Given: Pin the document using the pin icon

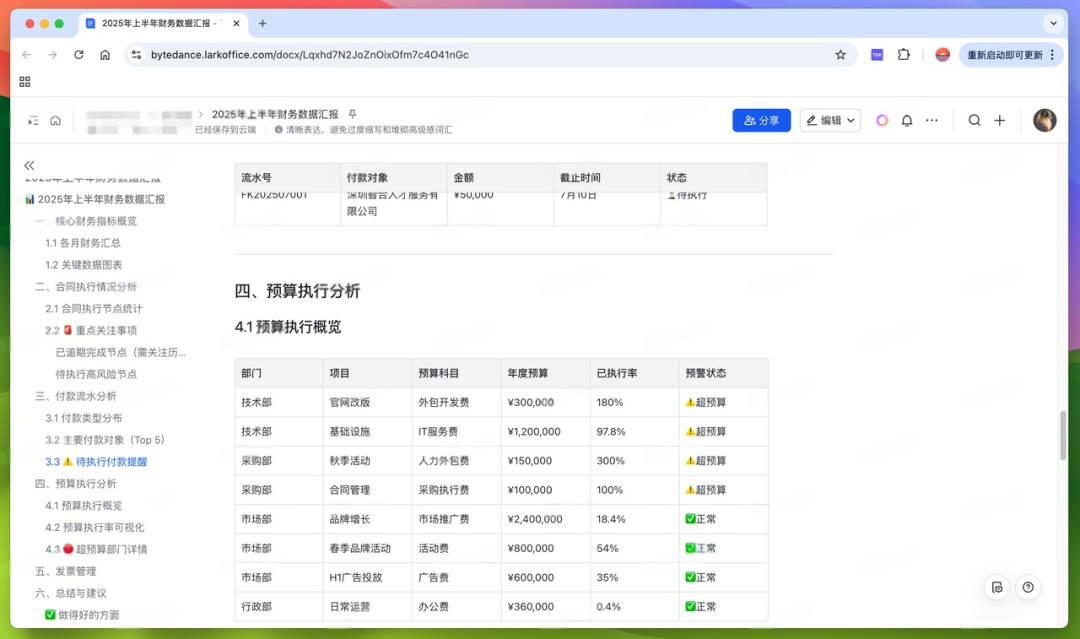Looking at the screenshot, I should click(352, 114).
